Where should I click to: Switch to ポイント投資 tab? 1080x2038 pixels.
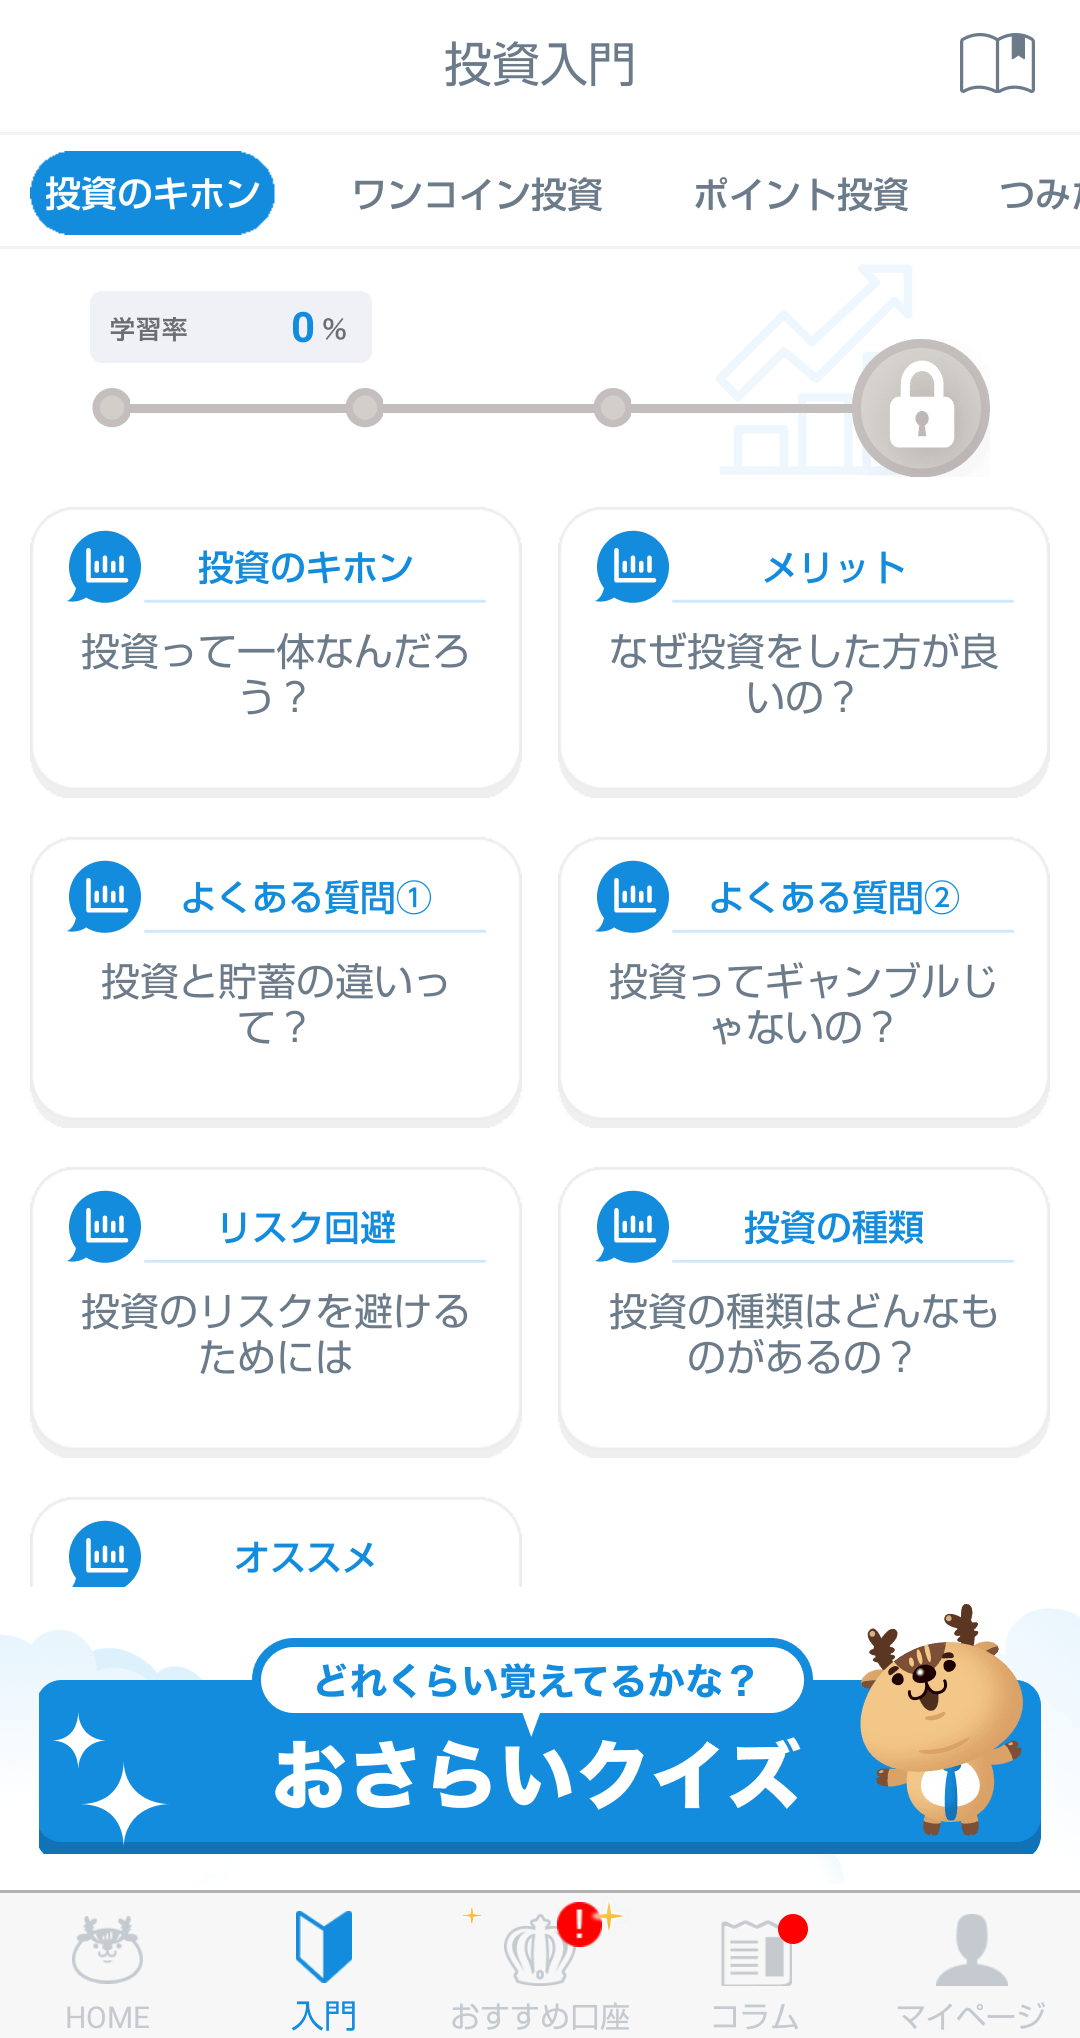click(801, 194)
